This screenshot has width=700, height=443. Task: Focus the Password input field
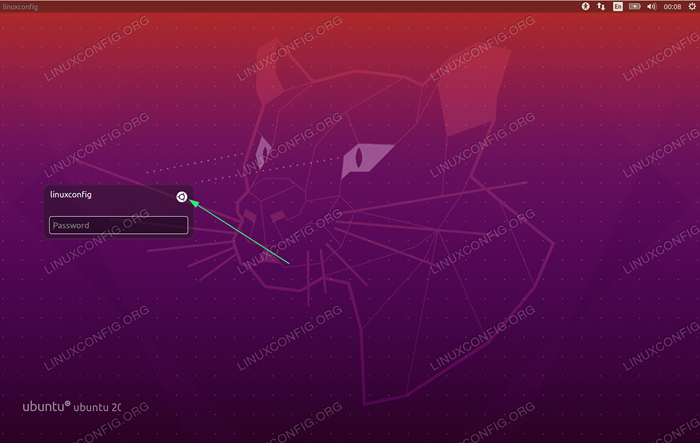pyautogui.click(x=118, y=225)
